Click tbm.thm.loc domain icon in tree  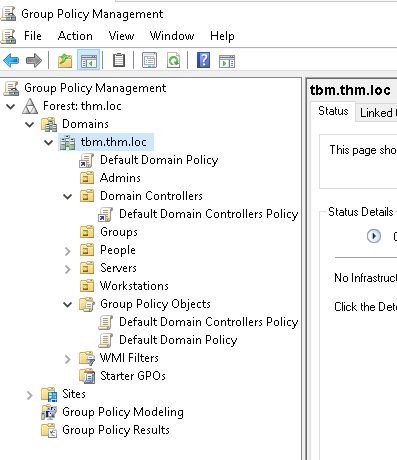[x=67, y=142]
